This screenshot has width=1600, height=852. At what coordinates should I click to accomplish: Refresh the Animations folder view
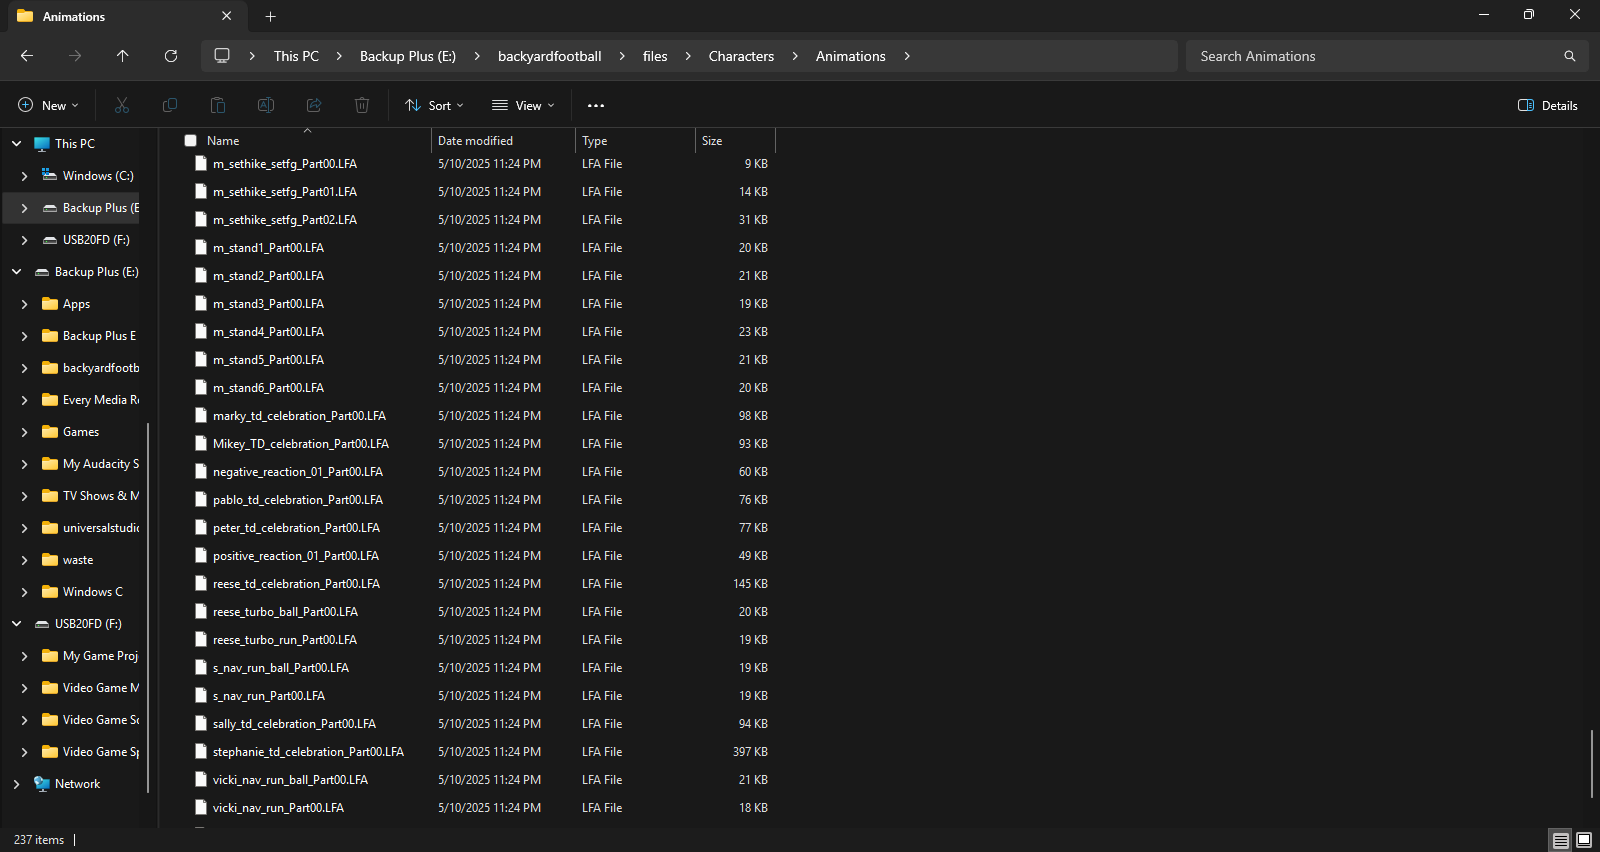(x=171, y=56)
